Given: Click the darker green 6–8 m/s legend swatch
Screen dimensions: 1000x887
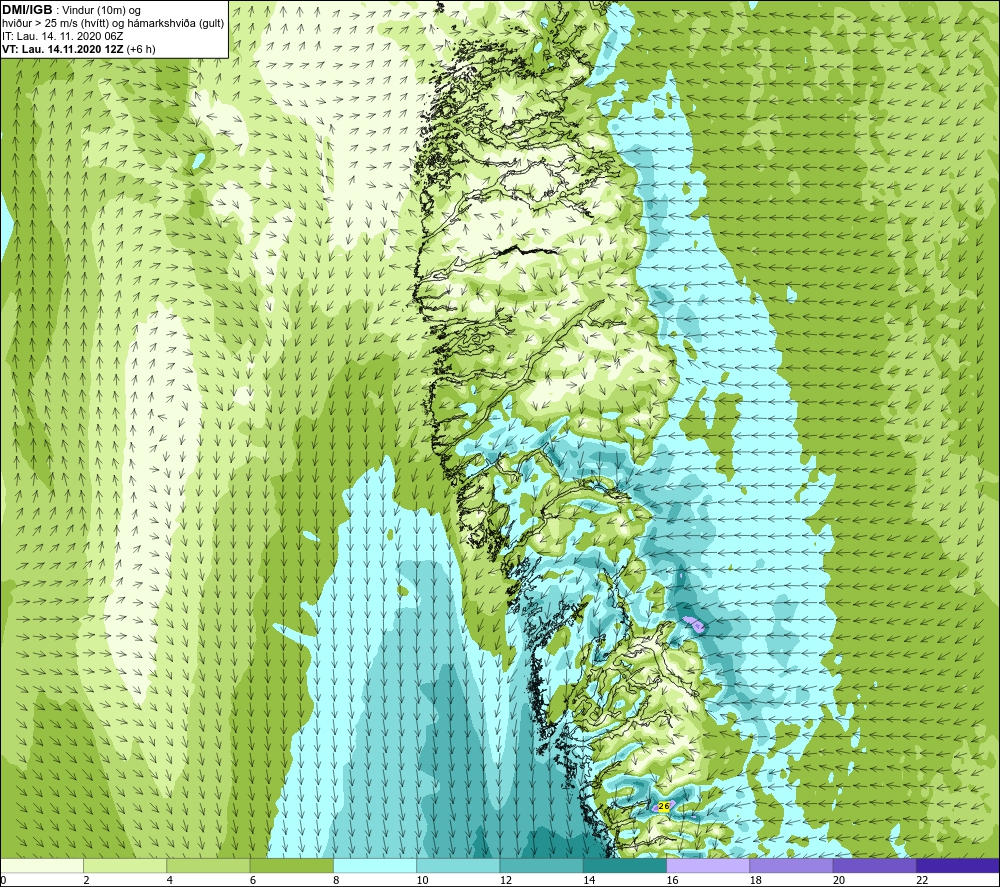Looking at the screenshot, I should point(291,865).
